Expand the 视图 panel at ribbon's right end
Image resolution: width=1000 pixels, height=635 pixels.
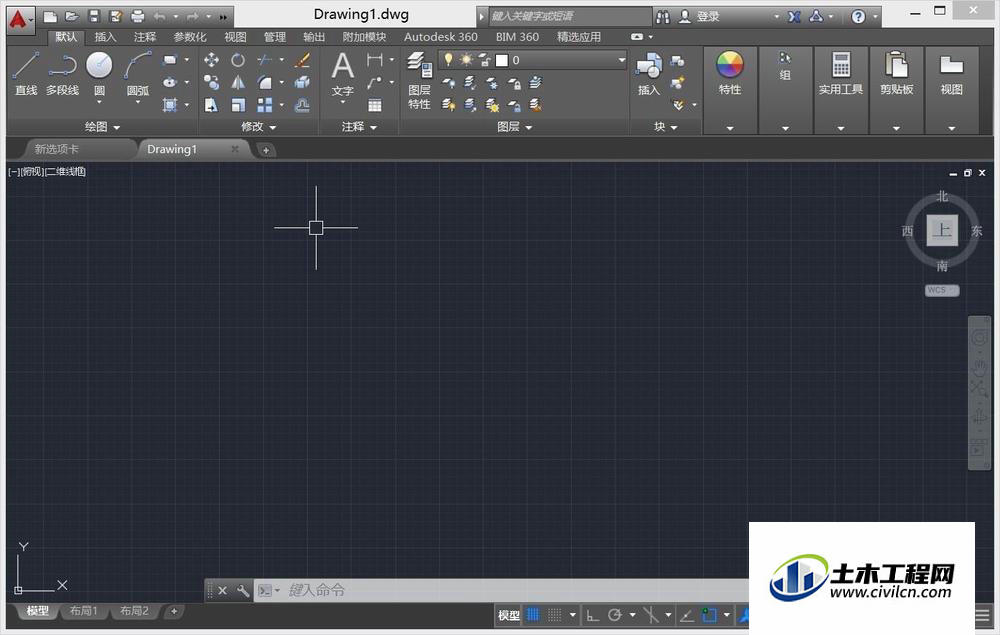(952, 128)
